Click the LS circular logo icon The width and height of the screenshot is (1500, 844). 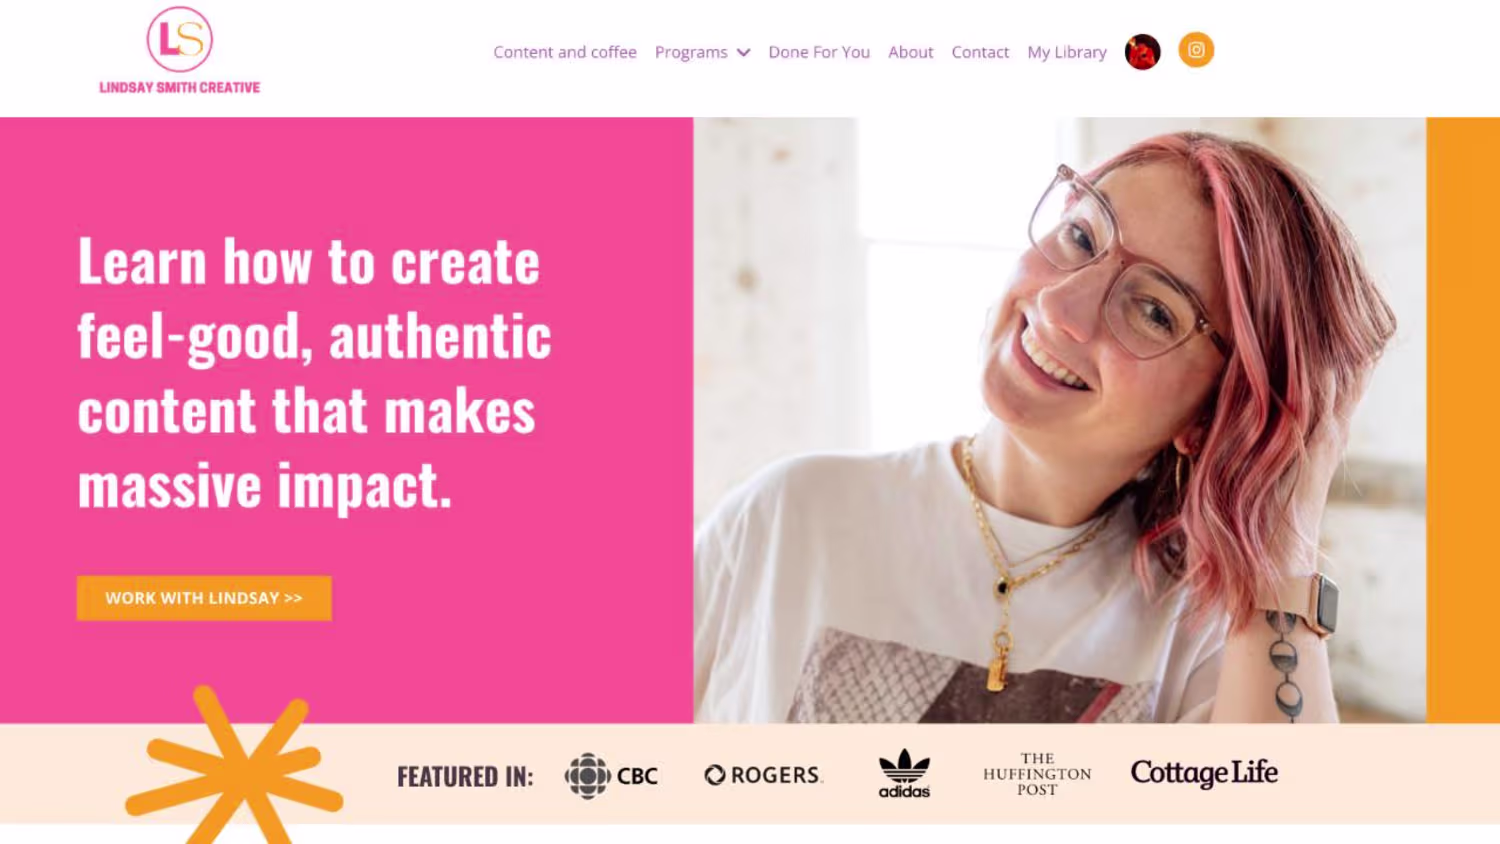click(x=180, y=40)
